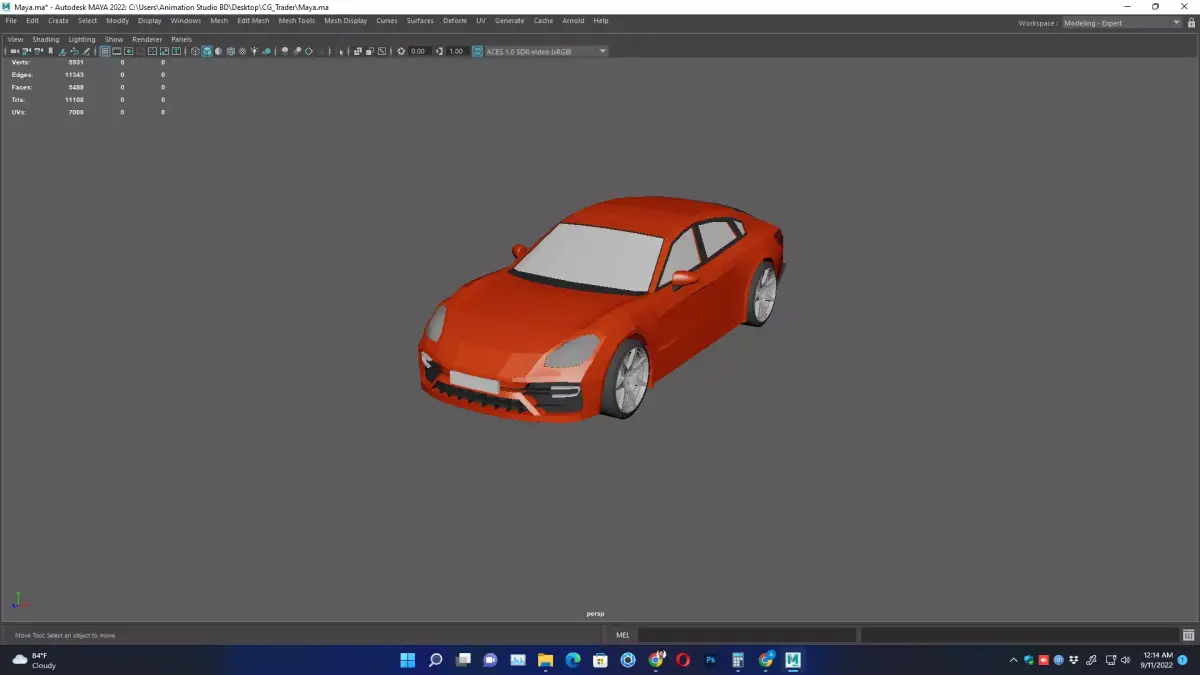
Task: Toggle the Safe Title overlay
Action: coord(176,51)
